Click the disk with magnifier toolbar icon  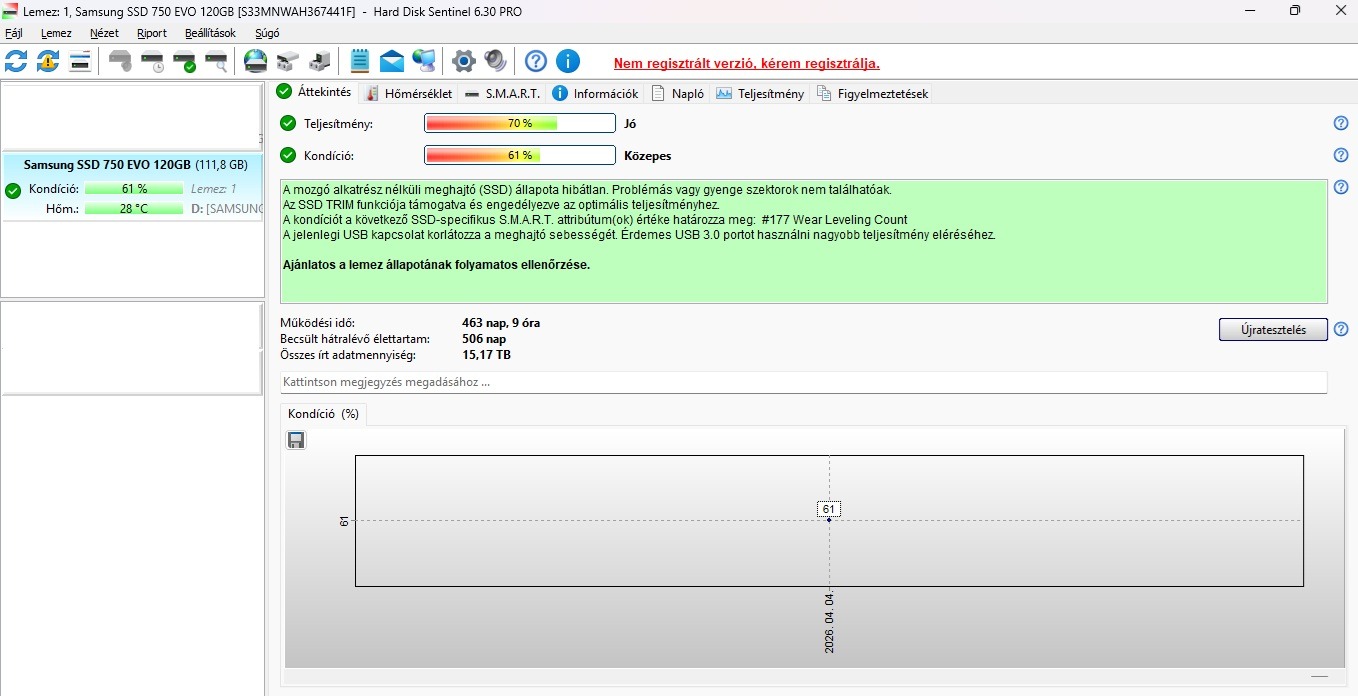tap(216, 61)
